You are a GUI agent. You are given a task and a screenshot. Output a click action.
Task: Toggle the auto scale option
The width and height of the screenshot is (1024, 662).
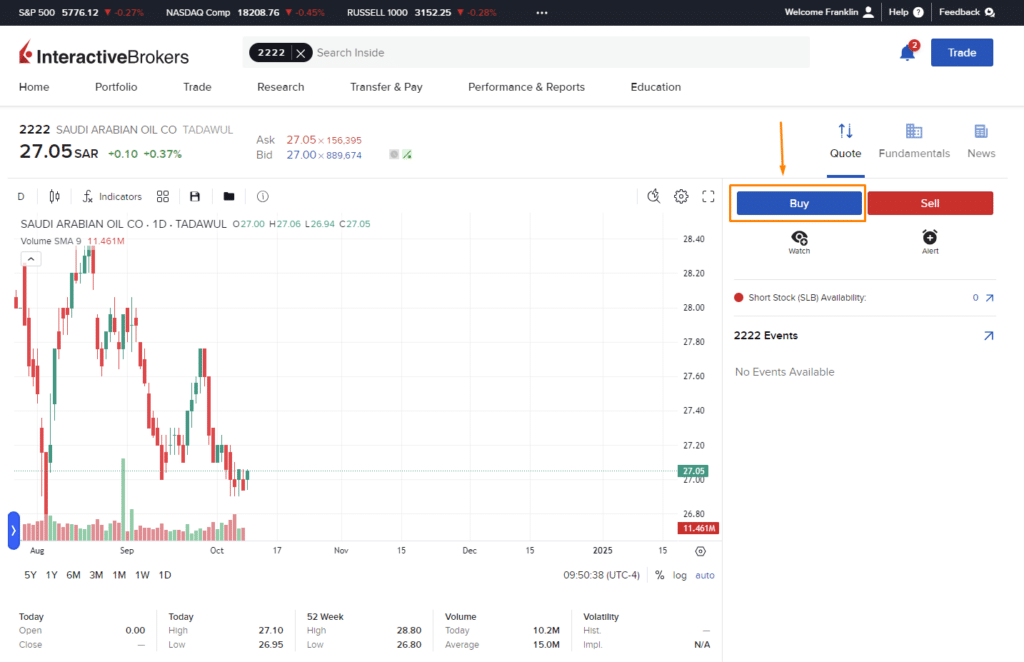point(704,575)
